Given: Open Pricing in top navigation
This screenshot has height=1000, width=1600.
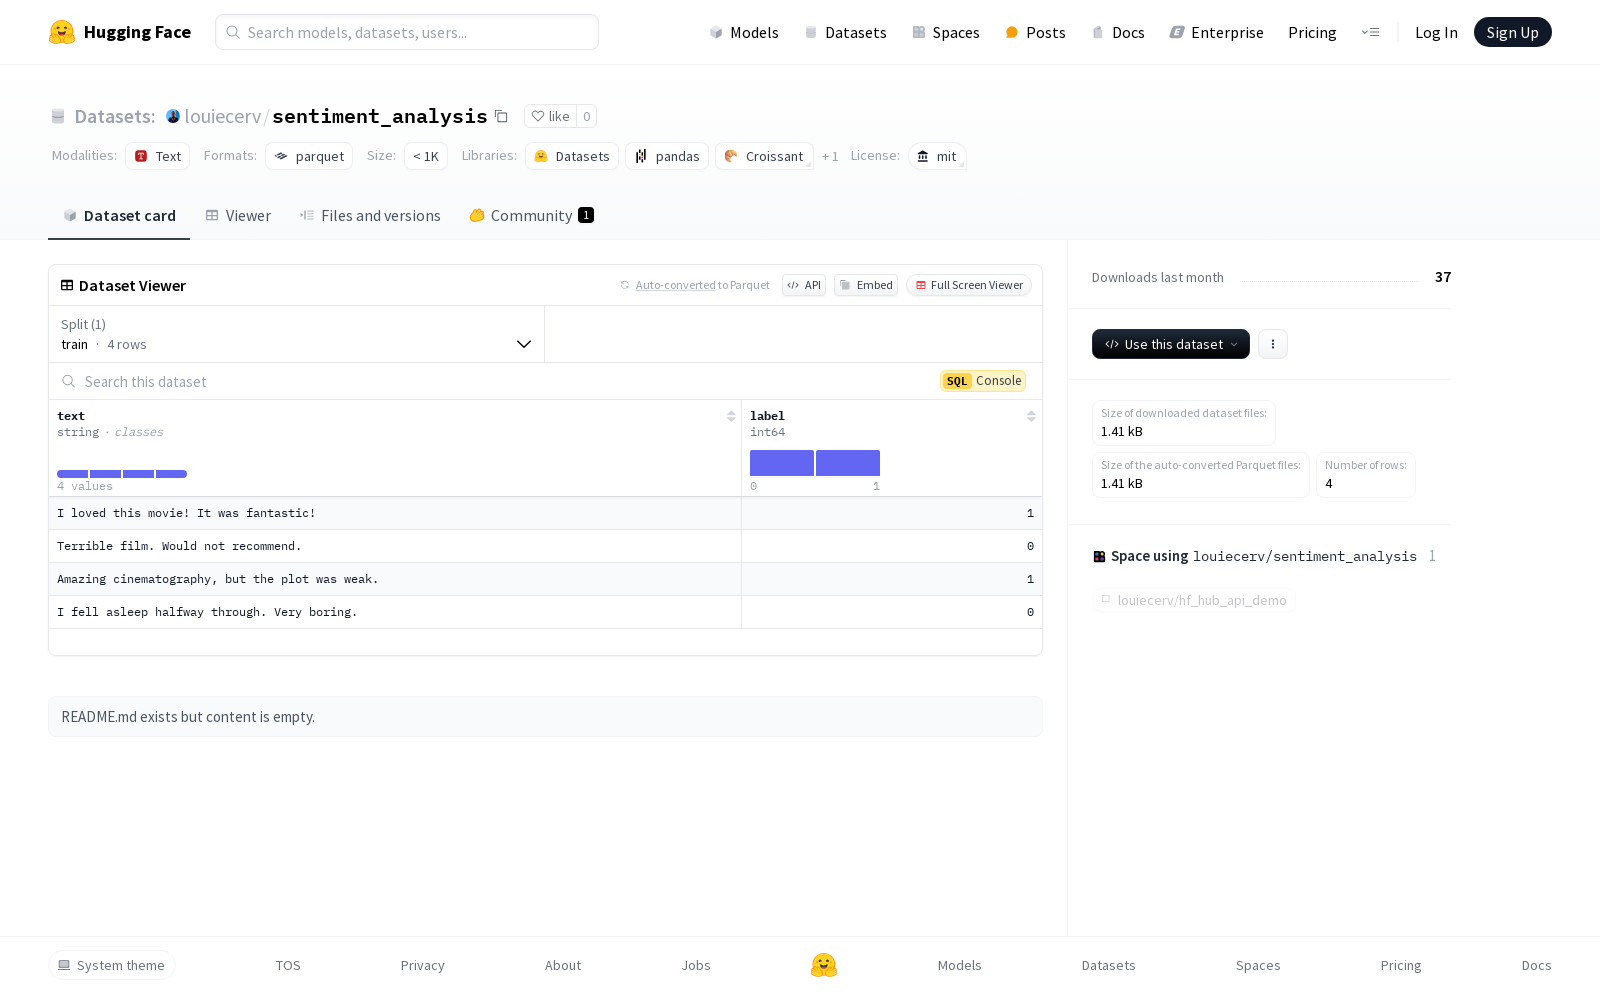Looking at the screenshot, I should [x=1312, y=32].
